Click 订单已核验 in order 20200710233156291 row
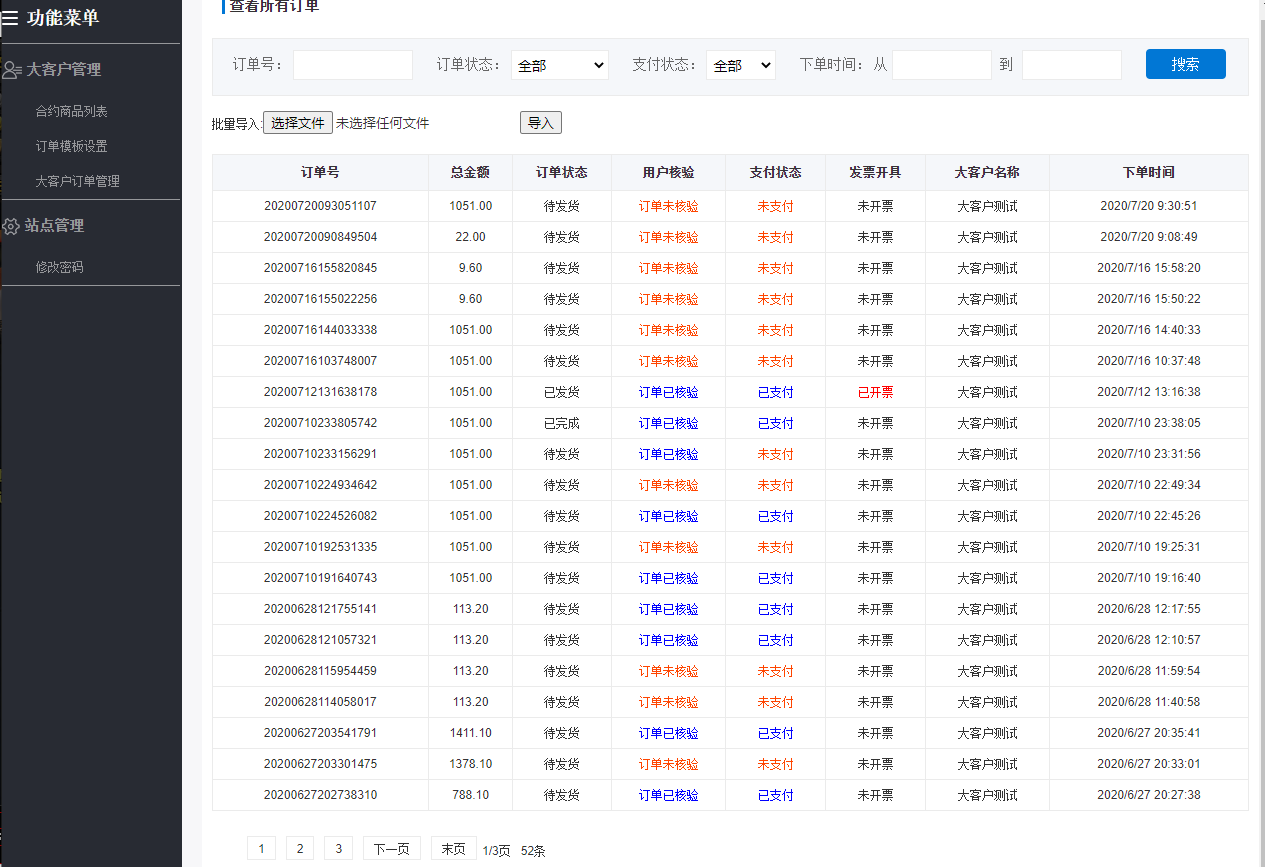Screen dimensions: 1265x867 [x=668, y=454]
